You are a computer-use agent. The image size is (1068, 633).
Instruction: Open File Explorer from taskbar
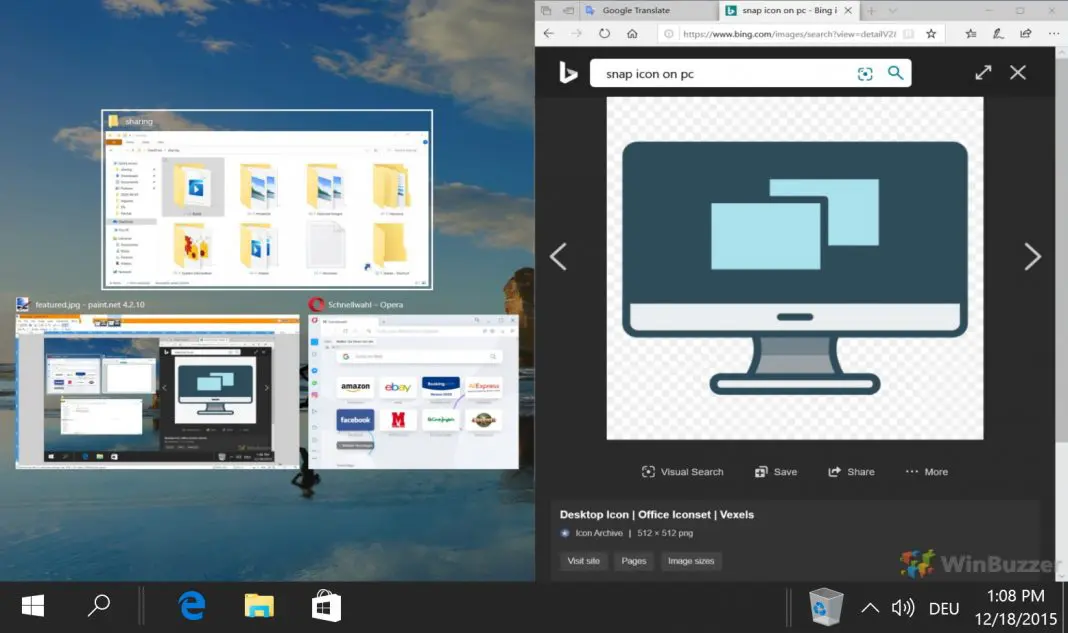point(259,606)
